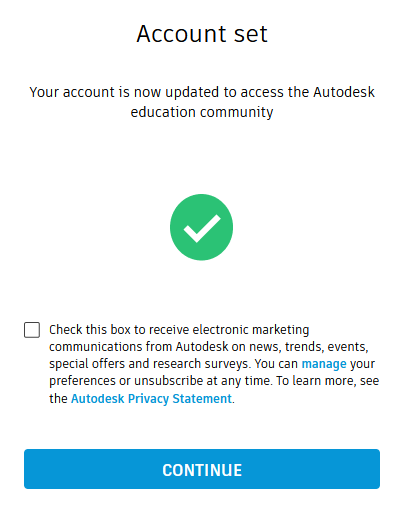Click the green success checkmark icon
This screenshot has height=515, width=411.
tap(201, 227)
